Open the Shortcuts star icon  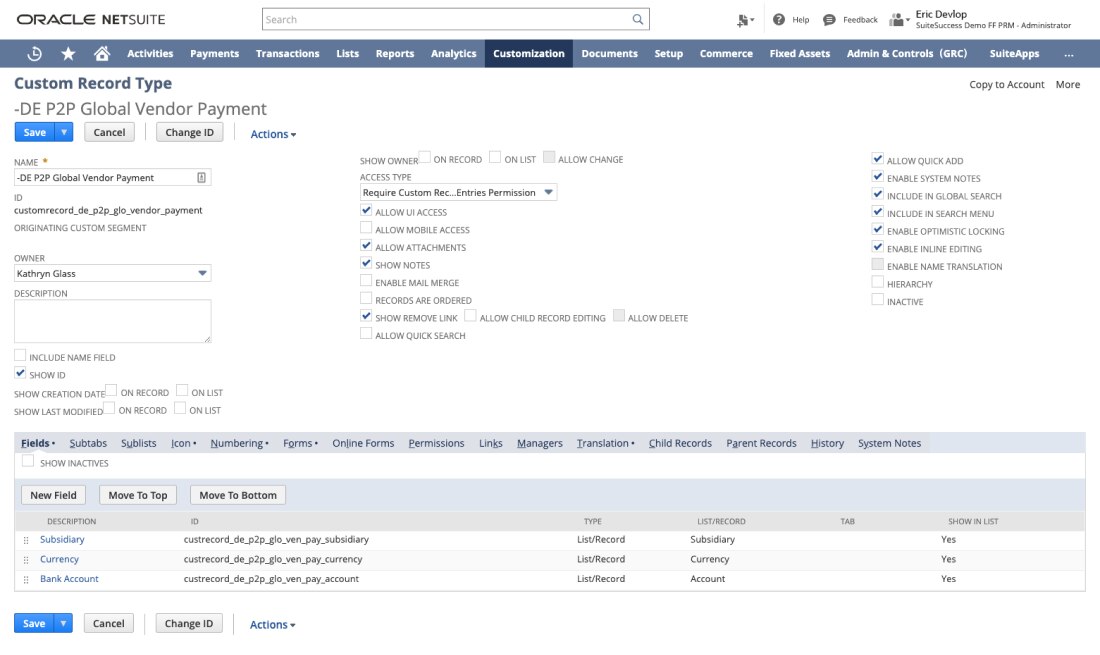[68, 54]
